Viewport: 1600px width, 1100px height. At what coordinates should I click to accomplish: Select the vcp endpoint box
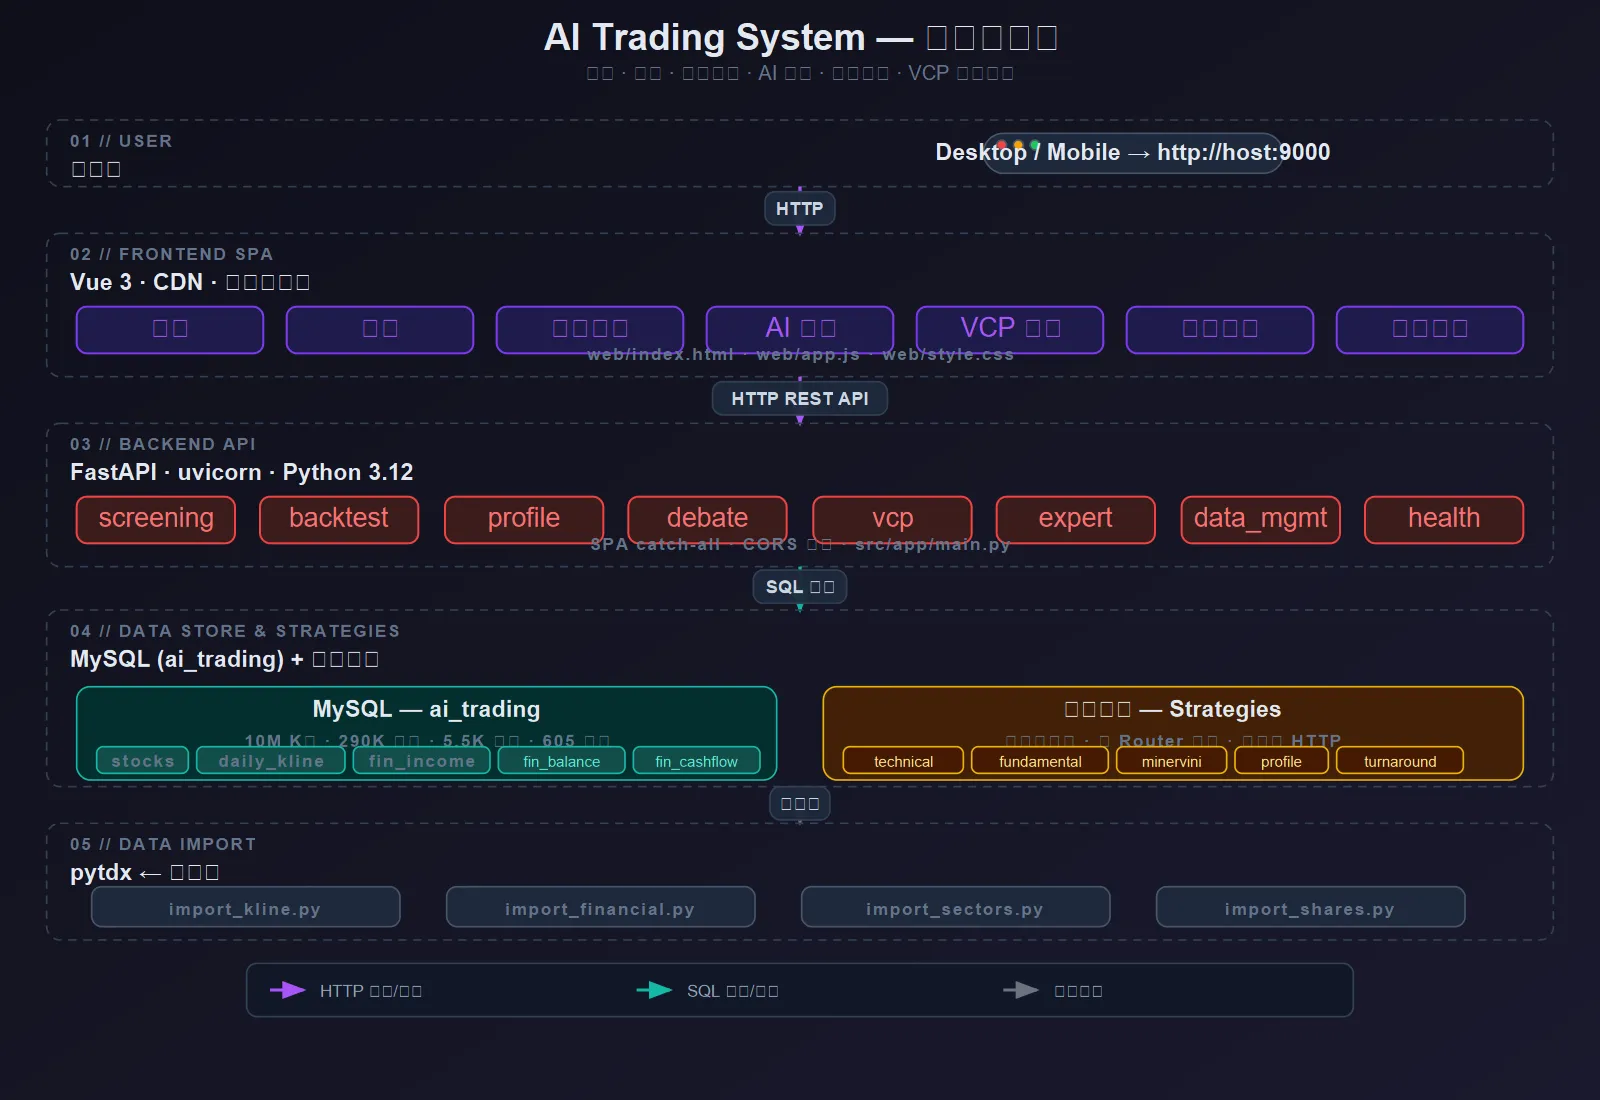point(892,519)
